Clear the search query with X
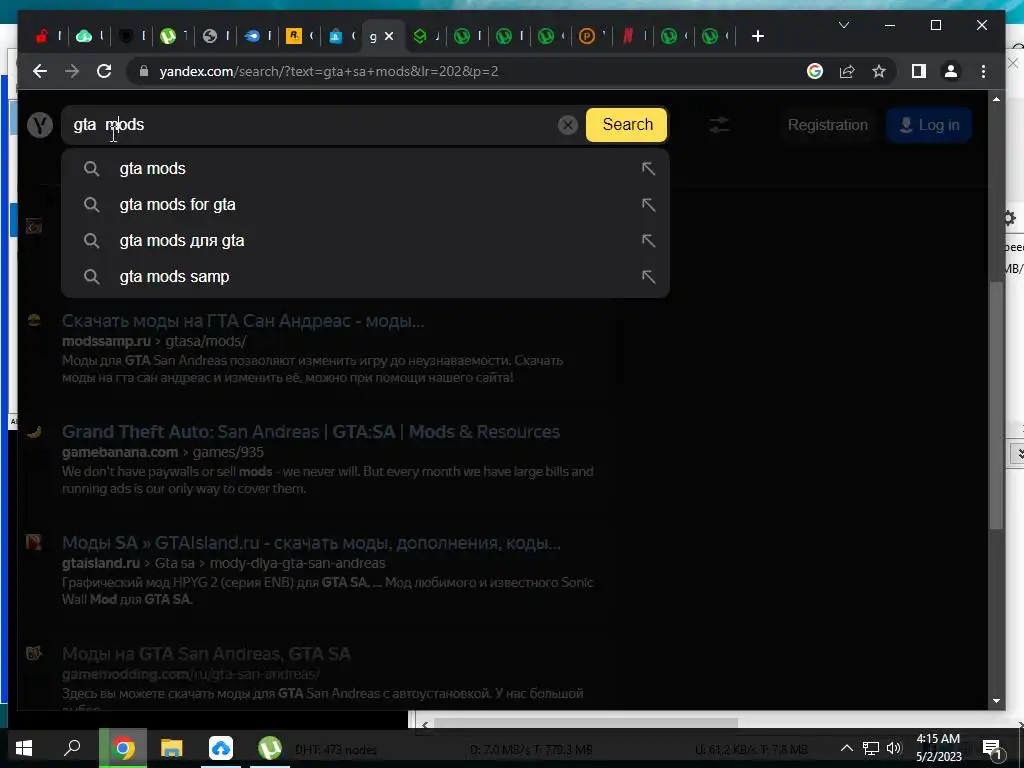 coord(568,125)
